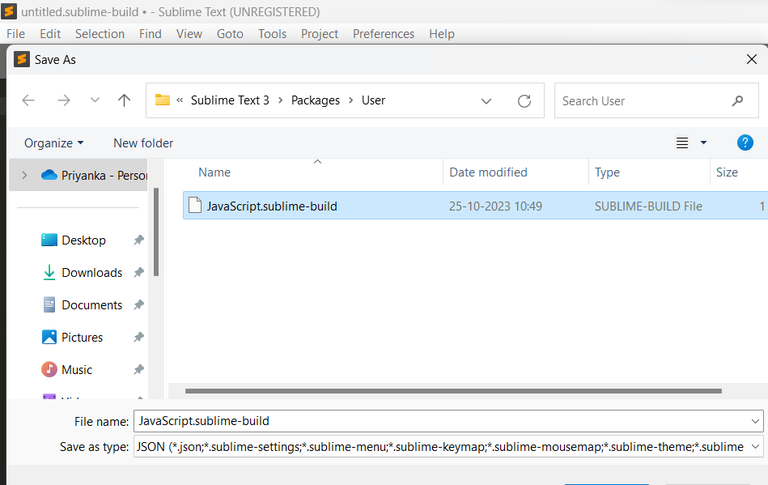Click the Forward navigation arrow
Image resolution: width=768 pixels, height=485 pixels.
[x=64, y=100]
